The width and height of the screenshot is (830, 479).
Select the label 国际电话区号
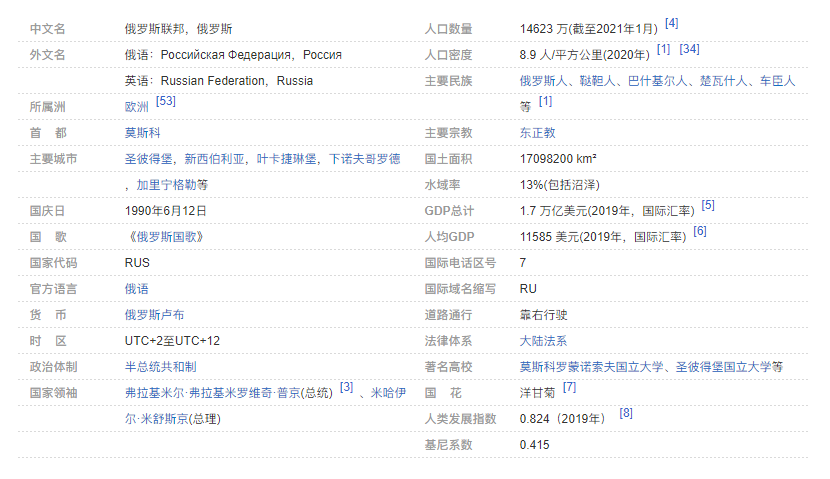click(x=460, y=263)
